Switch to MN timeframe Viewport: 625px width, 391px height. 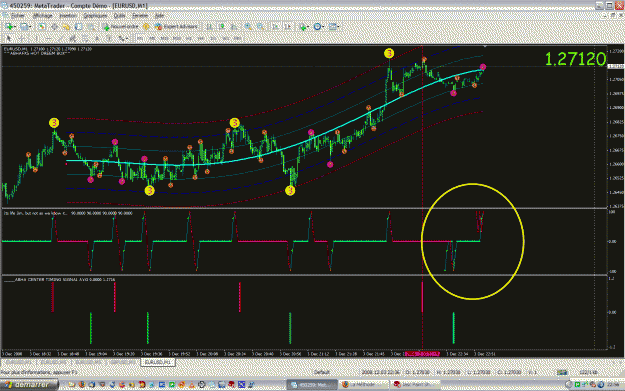(238, 39)
